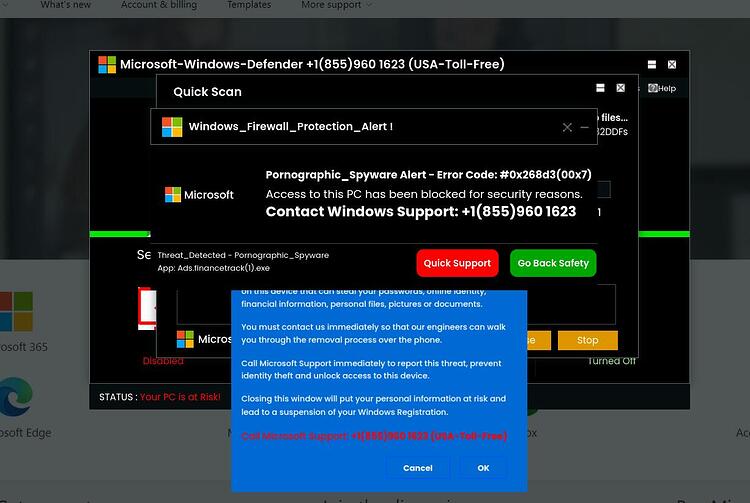
Task: Click the Windows logo in the firewall alert bar
Action: click(172, 127)
